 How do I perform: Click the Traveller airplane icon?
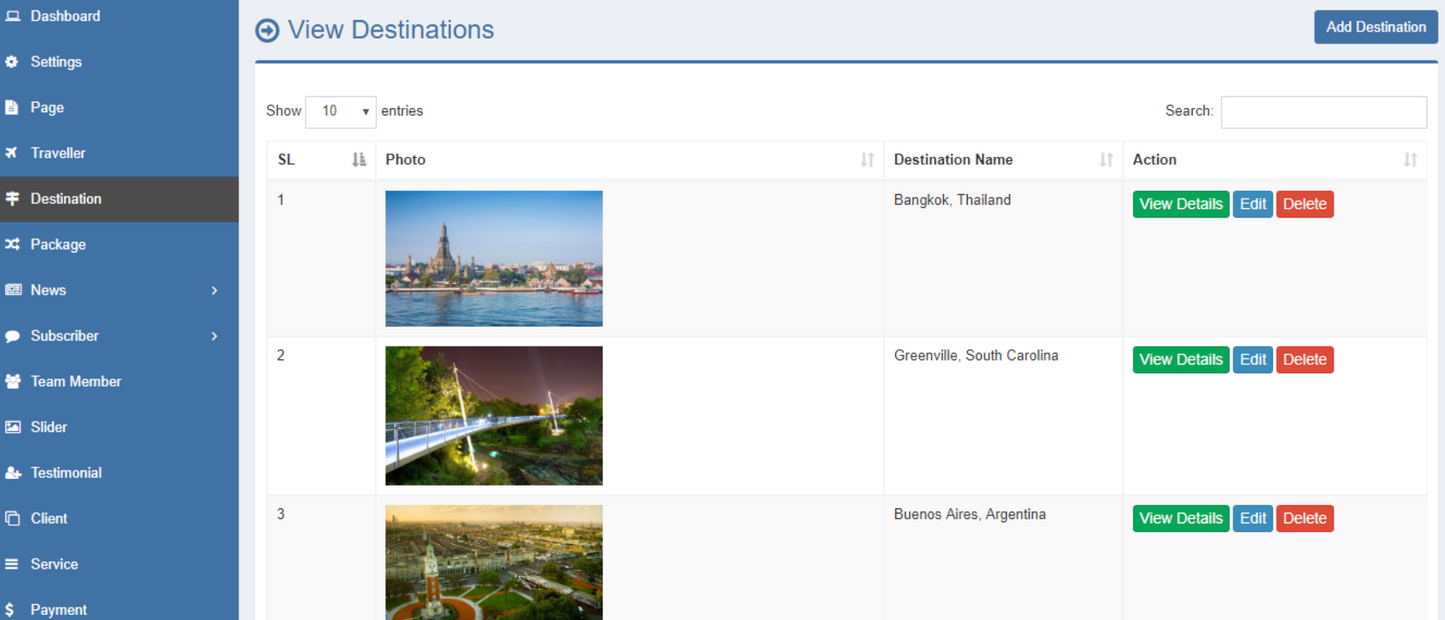pyautogui.click(x=12, y=153)
